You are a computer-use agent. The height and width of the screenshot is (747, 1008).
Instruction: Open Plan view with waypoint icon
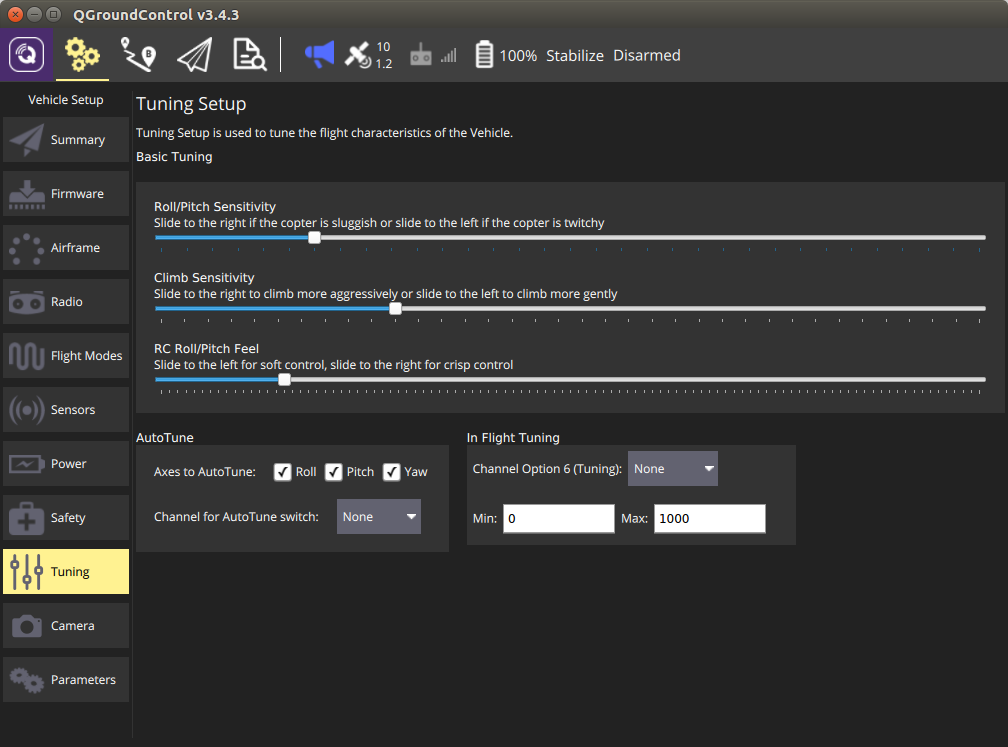click(x=138, y=55)
